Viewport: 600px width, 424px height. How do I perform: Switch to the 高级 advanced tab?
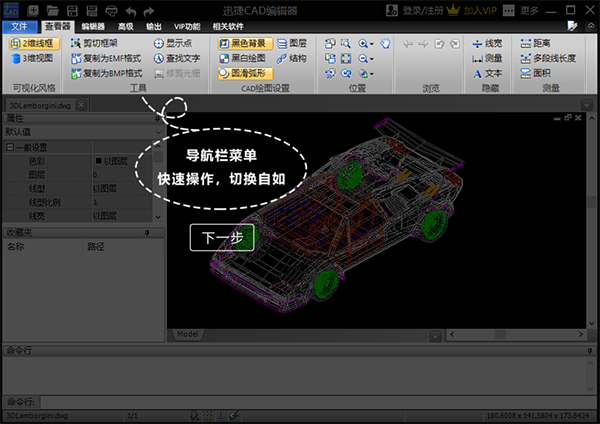pos(126,26)
